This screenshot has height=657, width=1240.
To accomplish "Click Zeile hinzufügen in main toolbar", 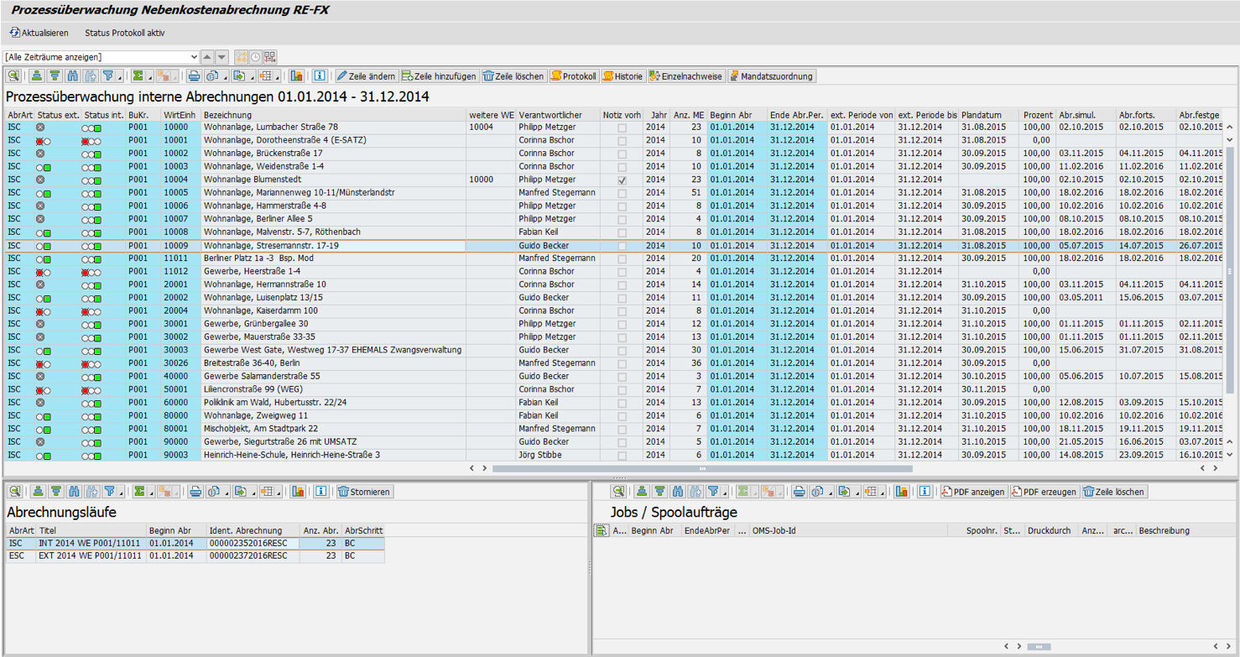I will coord(438,76).
